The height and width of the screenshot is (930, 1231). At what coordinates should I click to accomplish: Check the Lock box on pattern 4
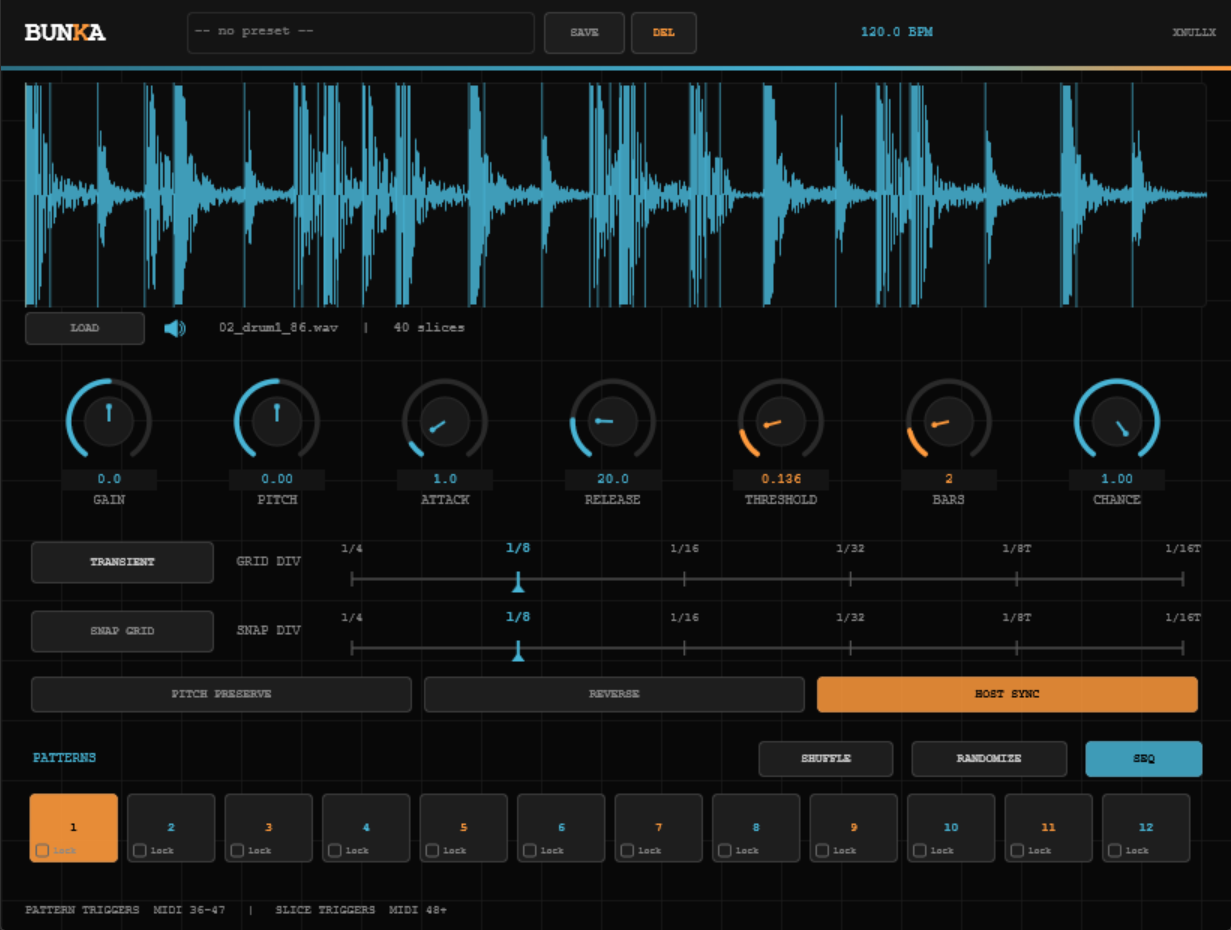click(335, 851)
